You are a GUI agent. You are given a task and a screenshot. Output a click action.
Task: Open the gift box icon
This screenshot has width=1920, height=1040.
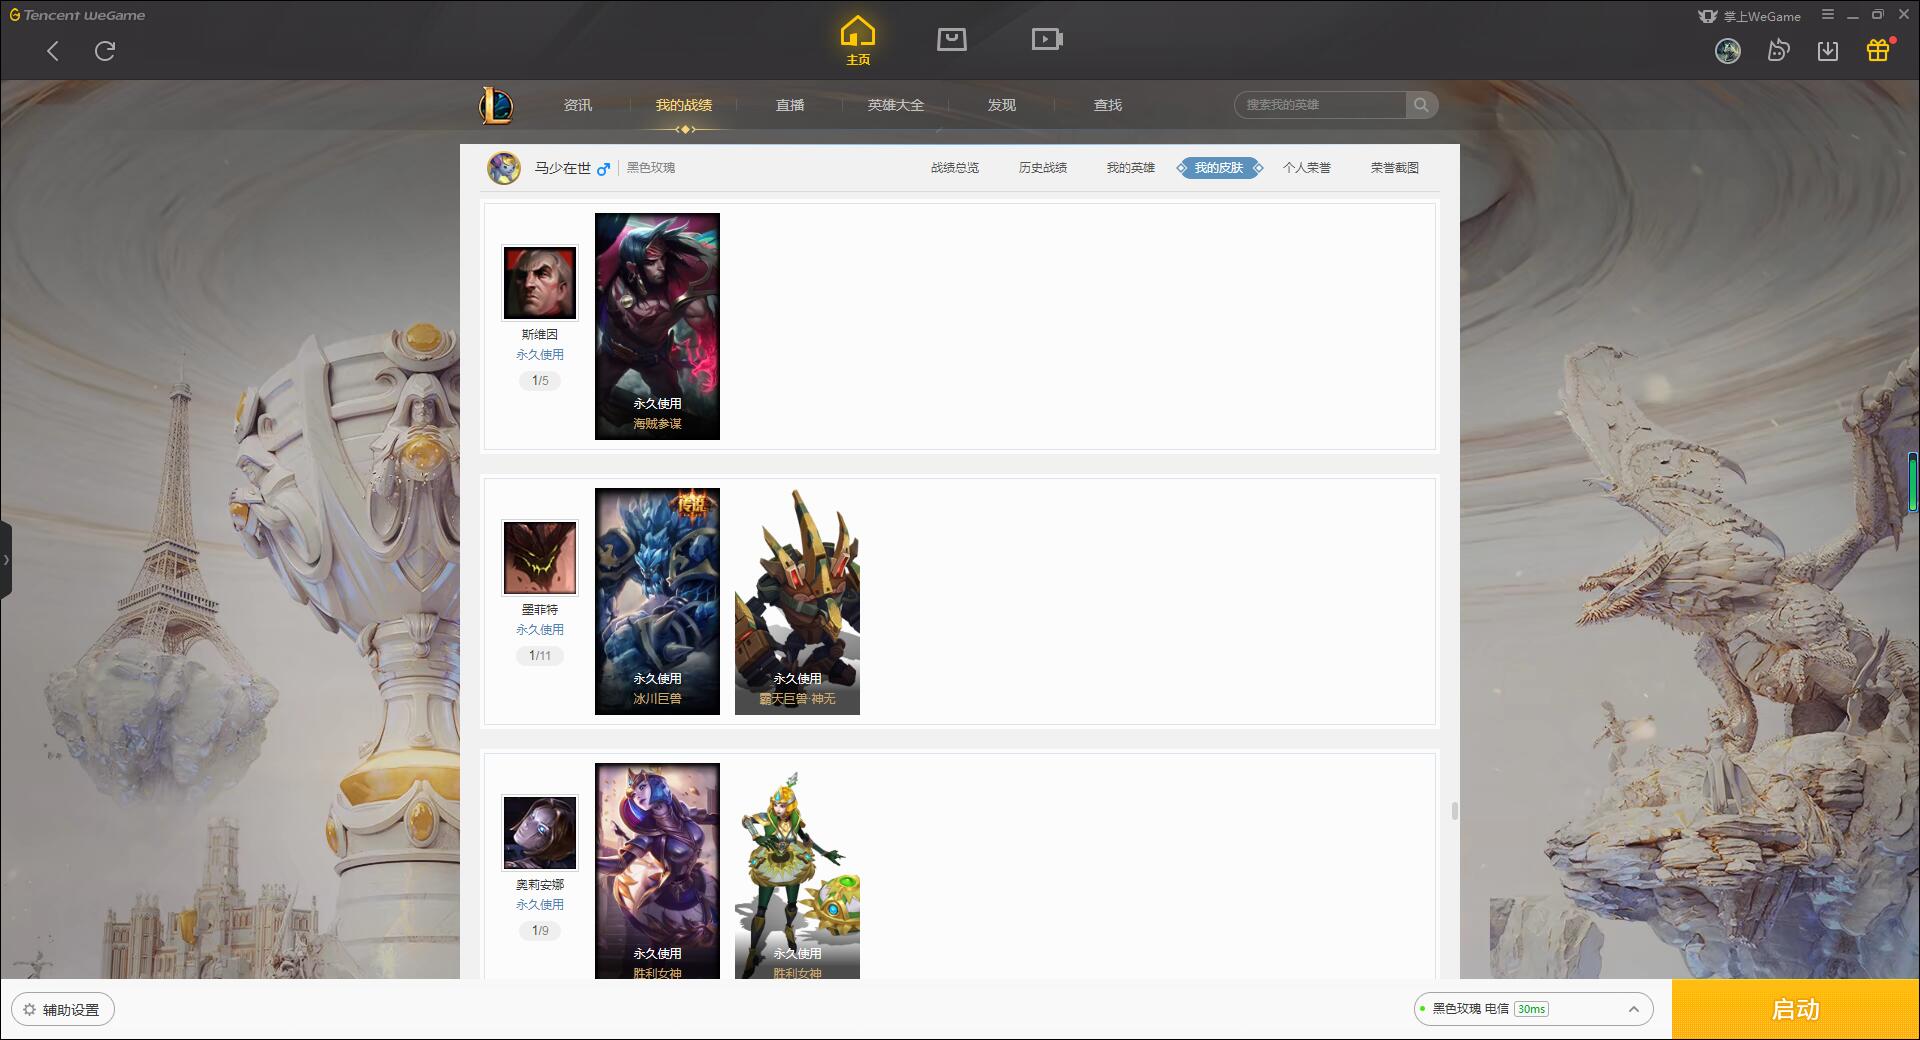[x=1878, y=50]
